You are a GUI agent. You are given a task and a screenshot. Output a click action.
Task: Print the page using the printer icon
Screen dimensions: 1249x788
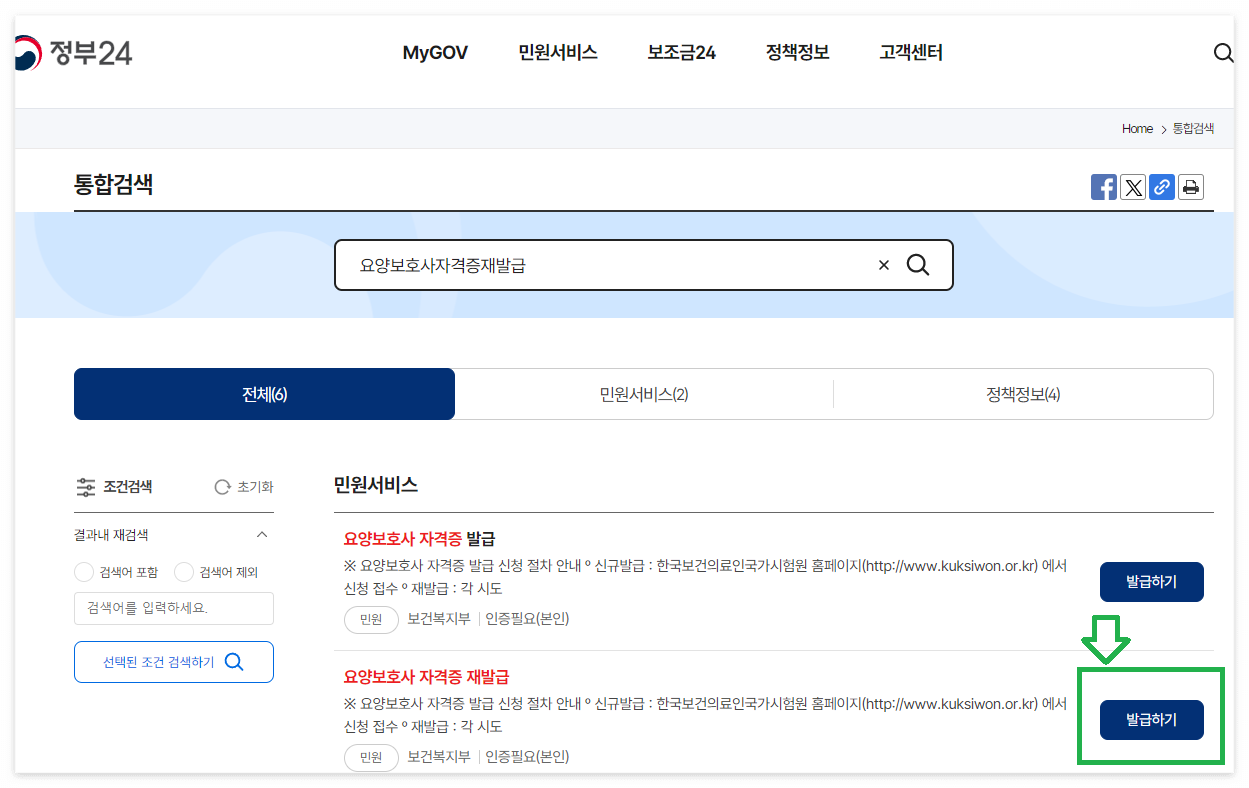1190,186
